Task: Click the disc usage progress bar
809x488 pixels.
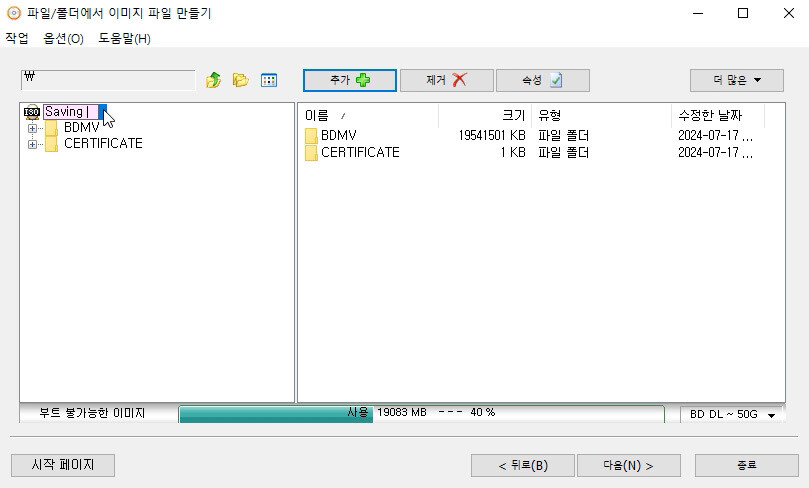Action: (x=422, y=414)
